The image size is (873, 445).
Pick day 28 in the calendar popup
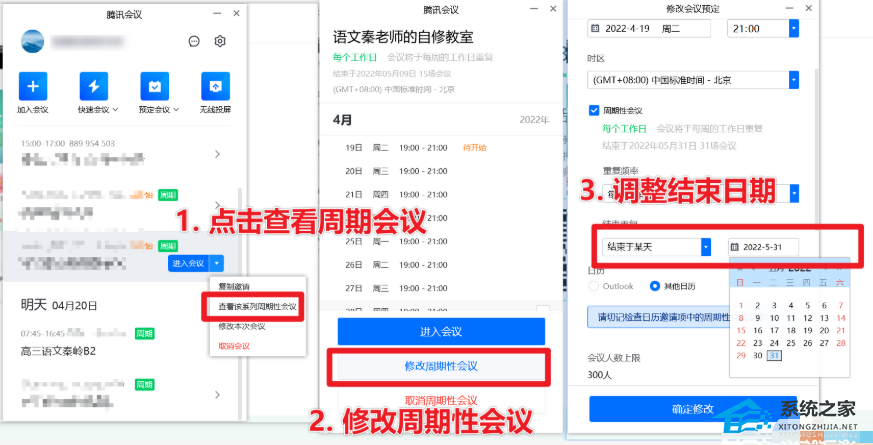(x=841, y=343)
